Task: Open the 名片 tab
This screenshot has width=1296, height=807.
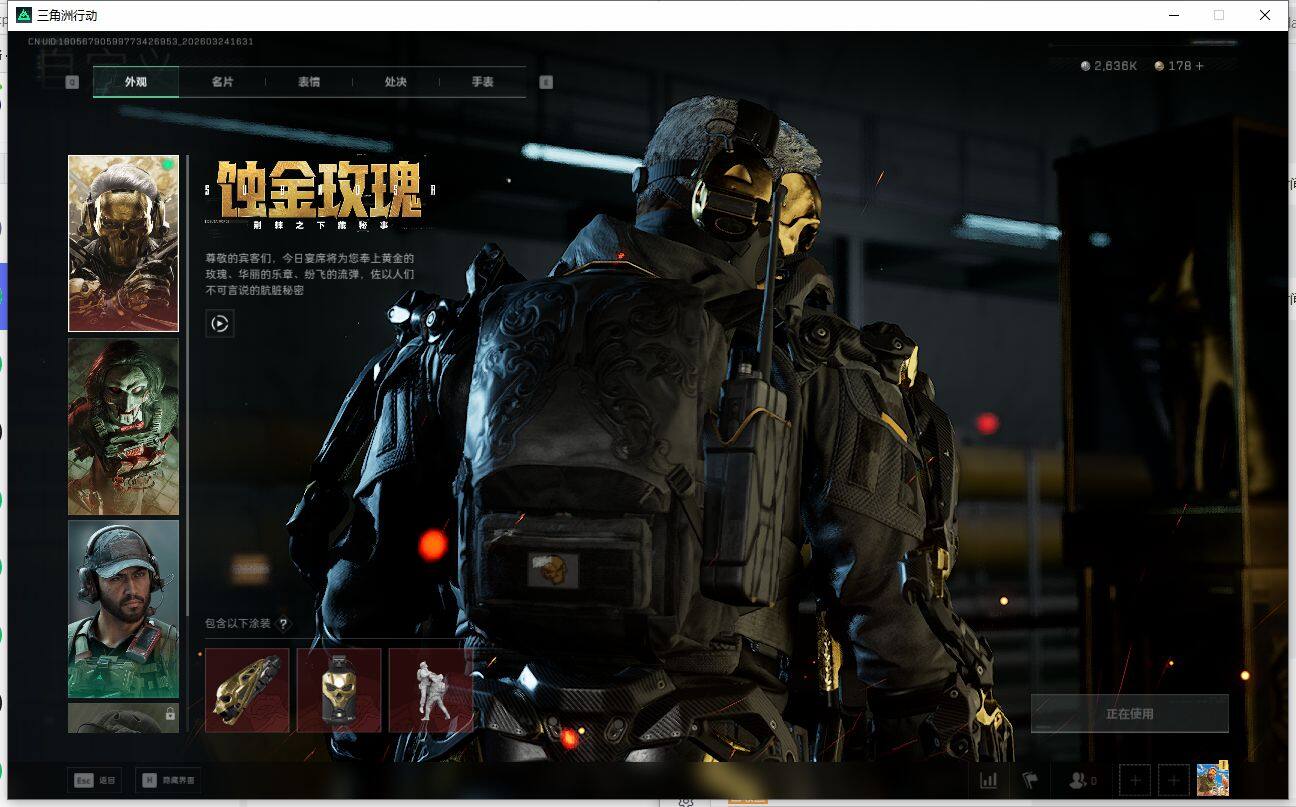Action: (x=222, y=82)
